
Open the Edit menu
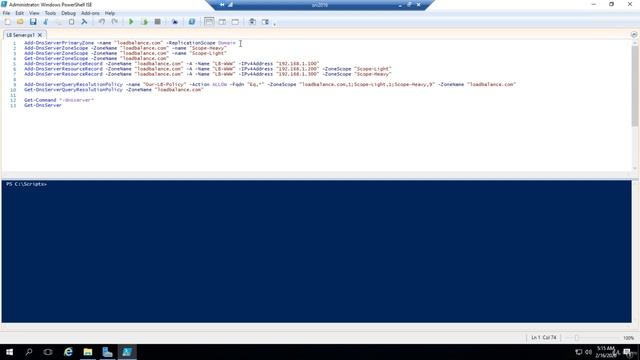(19, 13)
